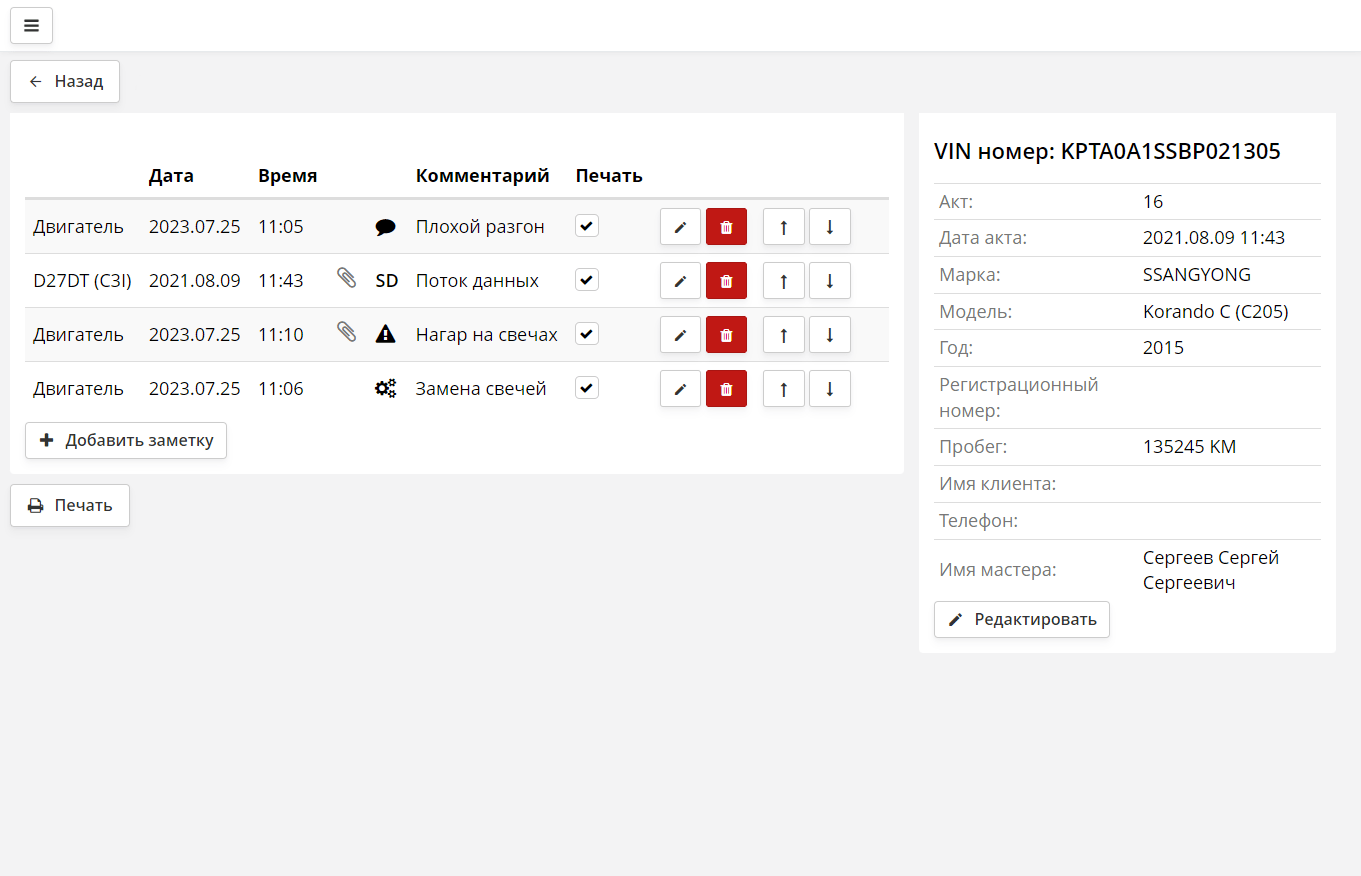Screen dimensions: 1361x876
Task: Move 'Нагар на свечах' note up
Action: [x=783, y=335]
